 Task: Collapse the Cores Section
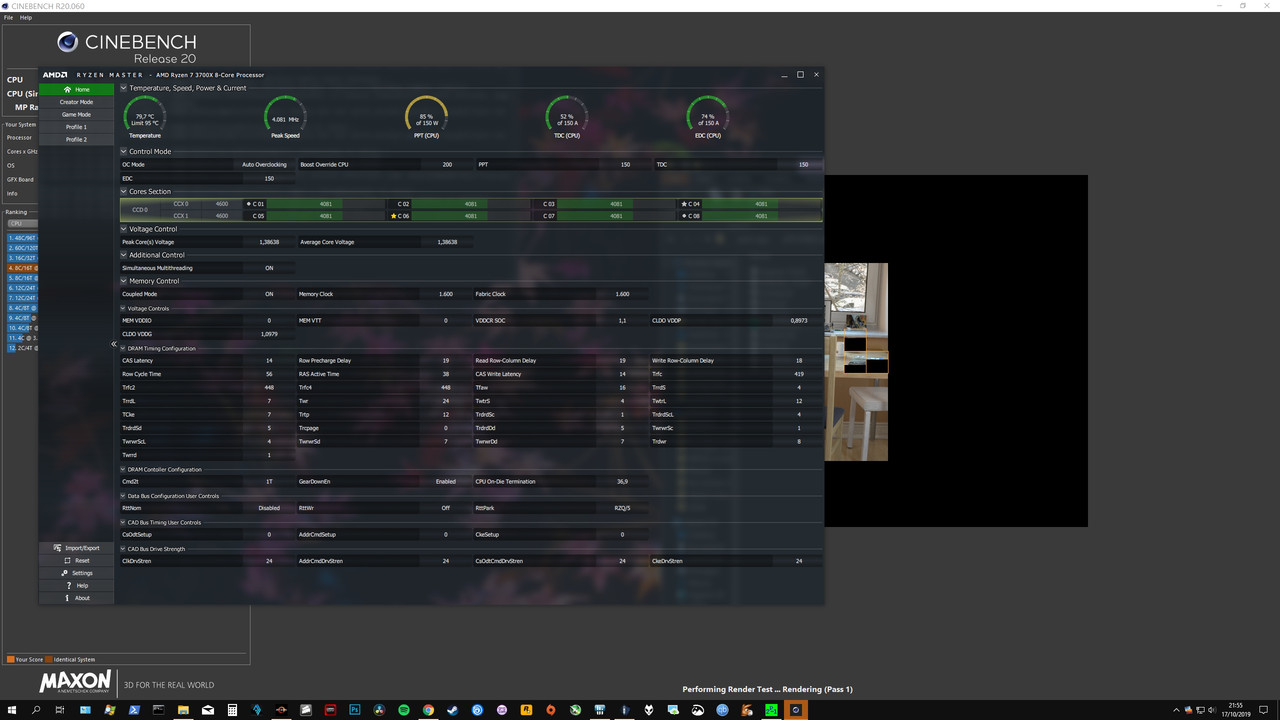click(123, 191)
